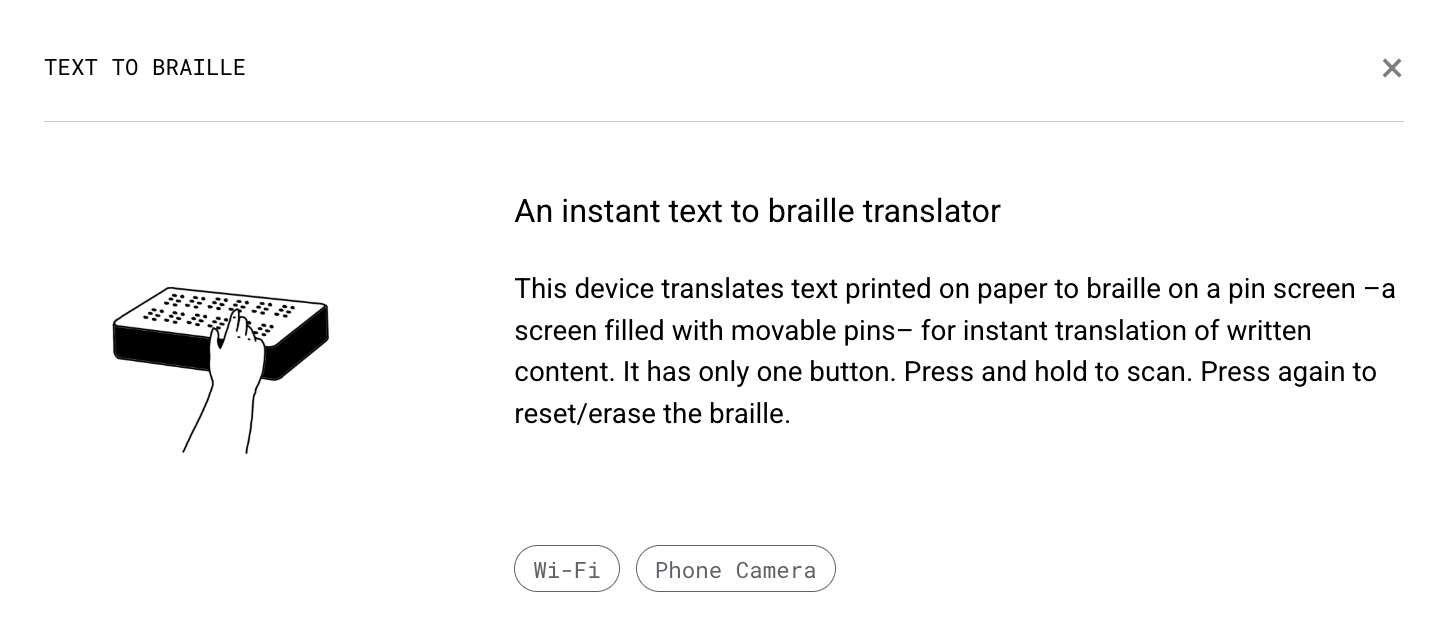Screen dimensions: 1446x638
Task: Click the Wi-Fi connectivity chip
Action: point(567,569)
